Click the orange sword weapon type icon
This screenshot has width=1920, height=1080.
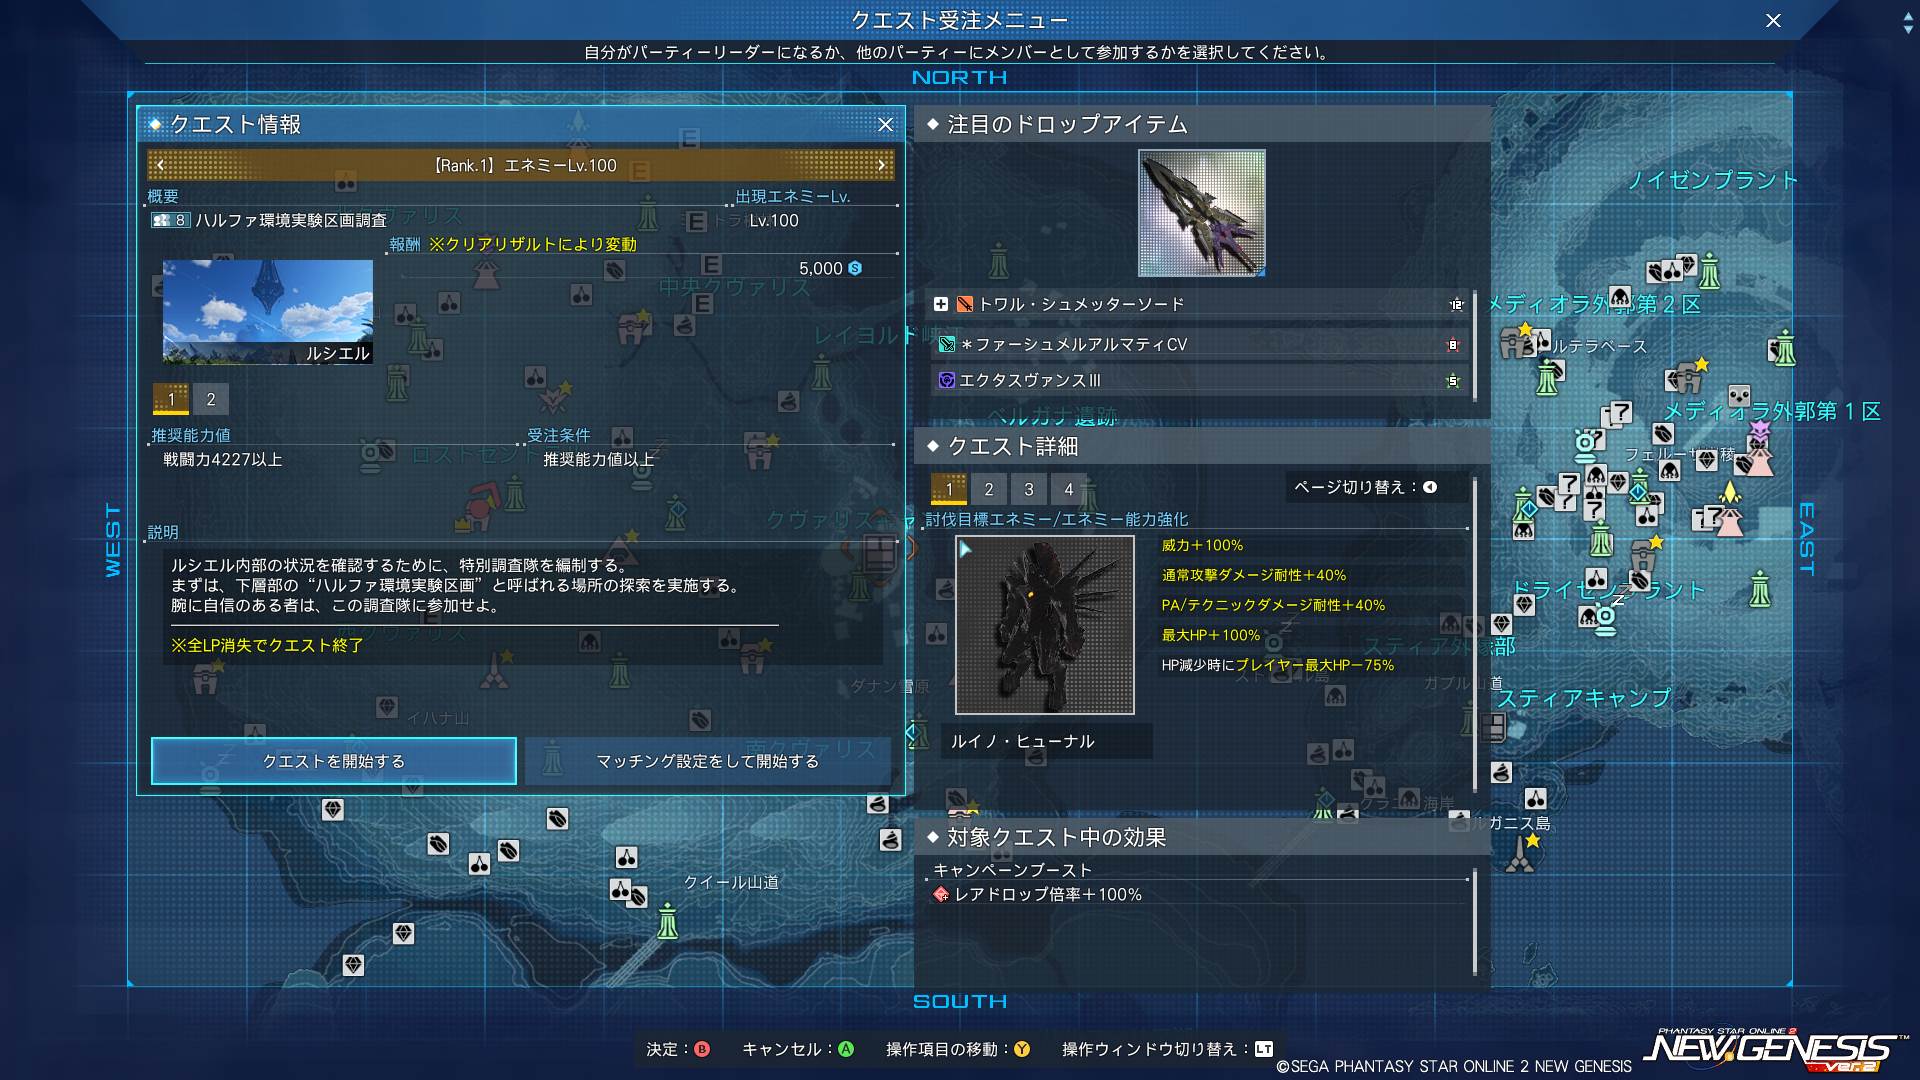(x=964, y=304)
